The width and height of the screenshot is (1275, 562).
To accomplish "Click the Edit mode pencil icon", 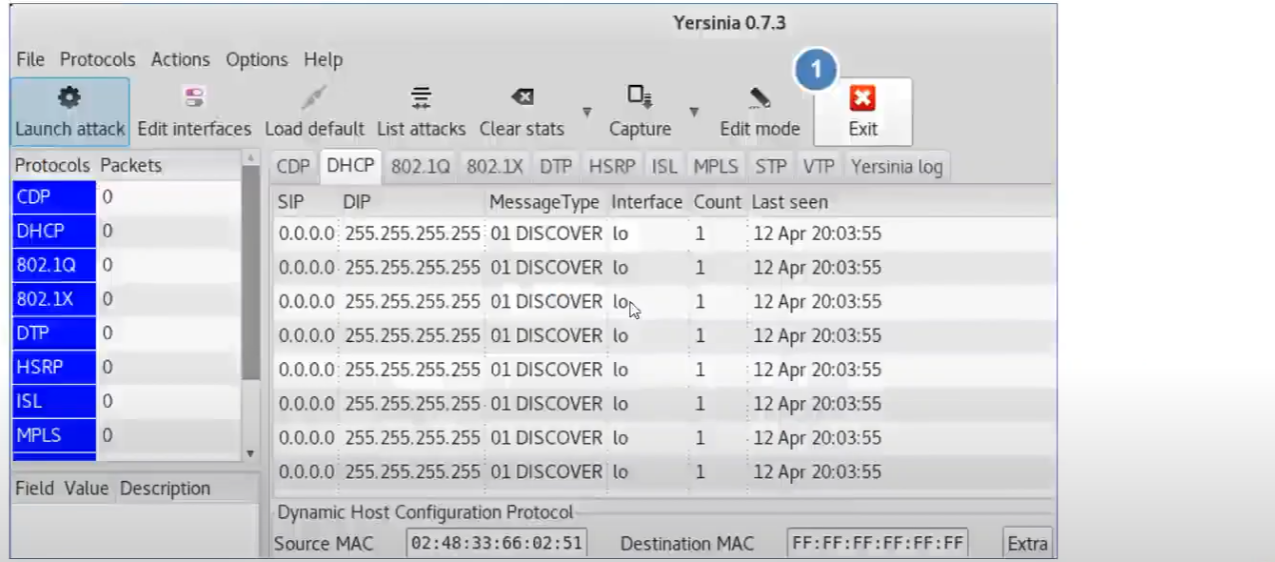I will (x=760, y=98).
